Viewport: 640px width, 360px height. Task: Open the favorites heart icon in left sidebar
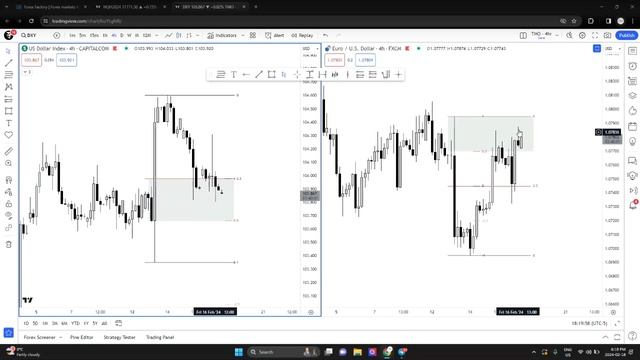9,135
